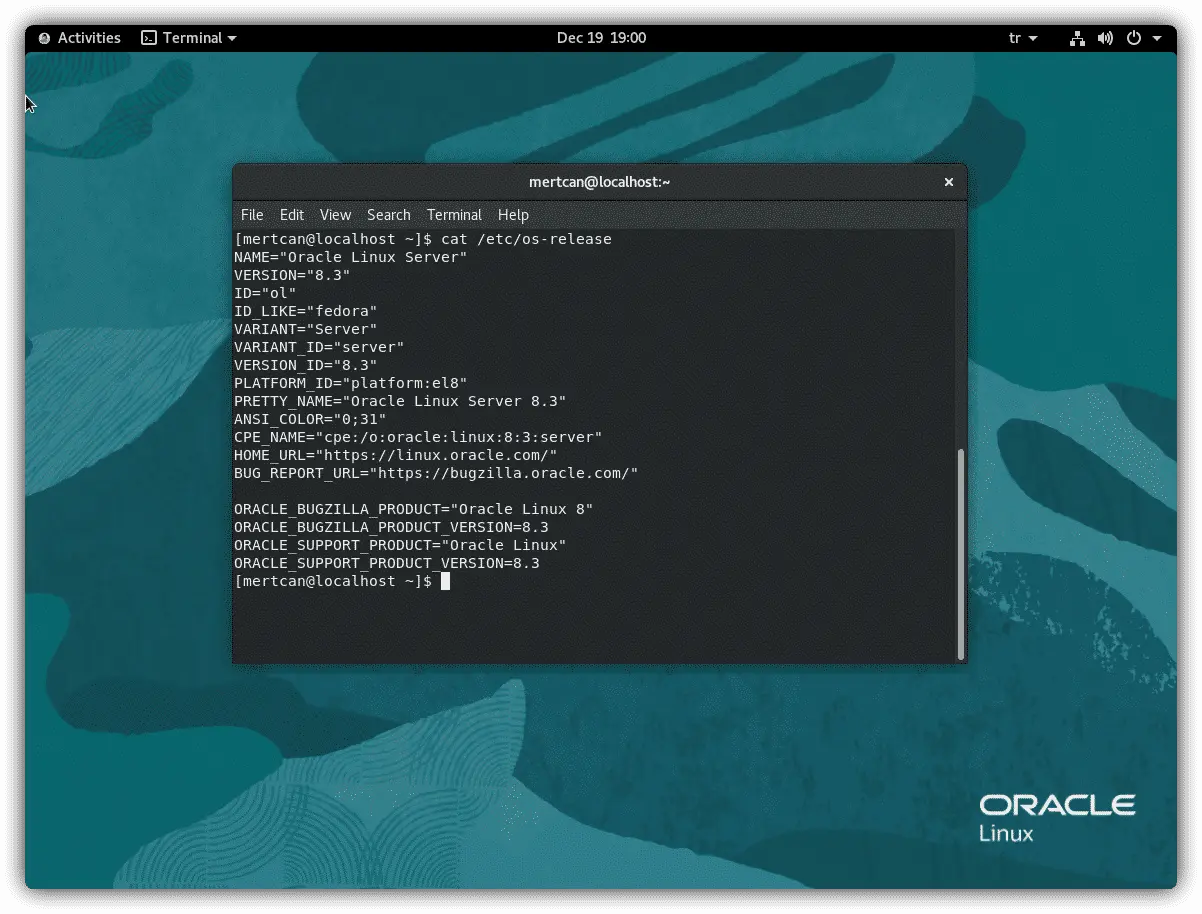Image resolution: width=1202 pixels, height=914 pixels.
Task: Click the HOME_URL linux.oracle.com line
Action: pos(396,455)
